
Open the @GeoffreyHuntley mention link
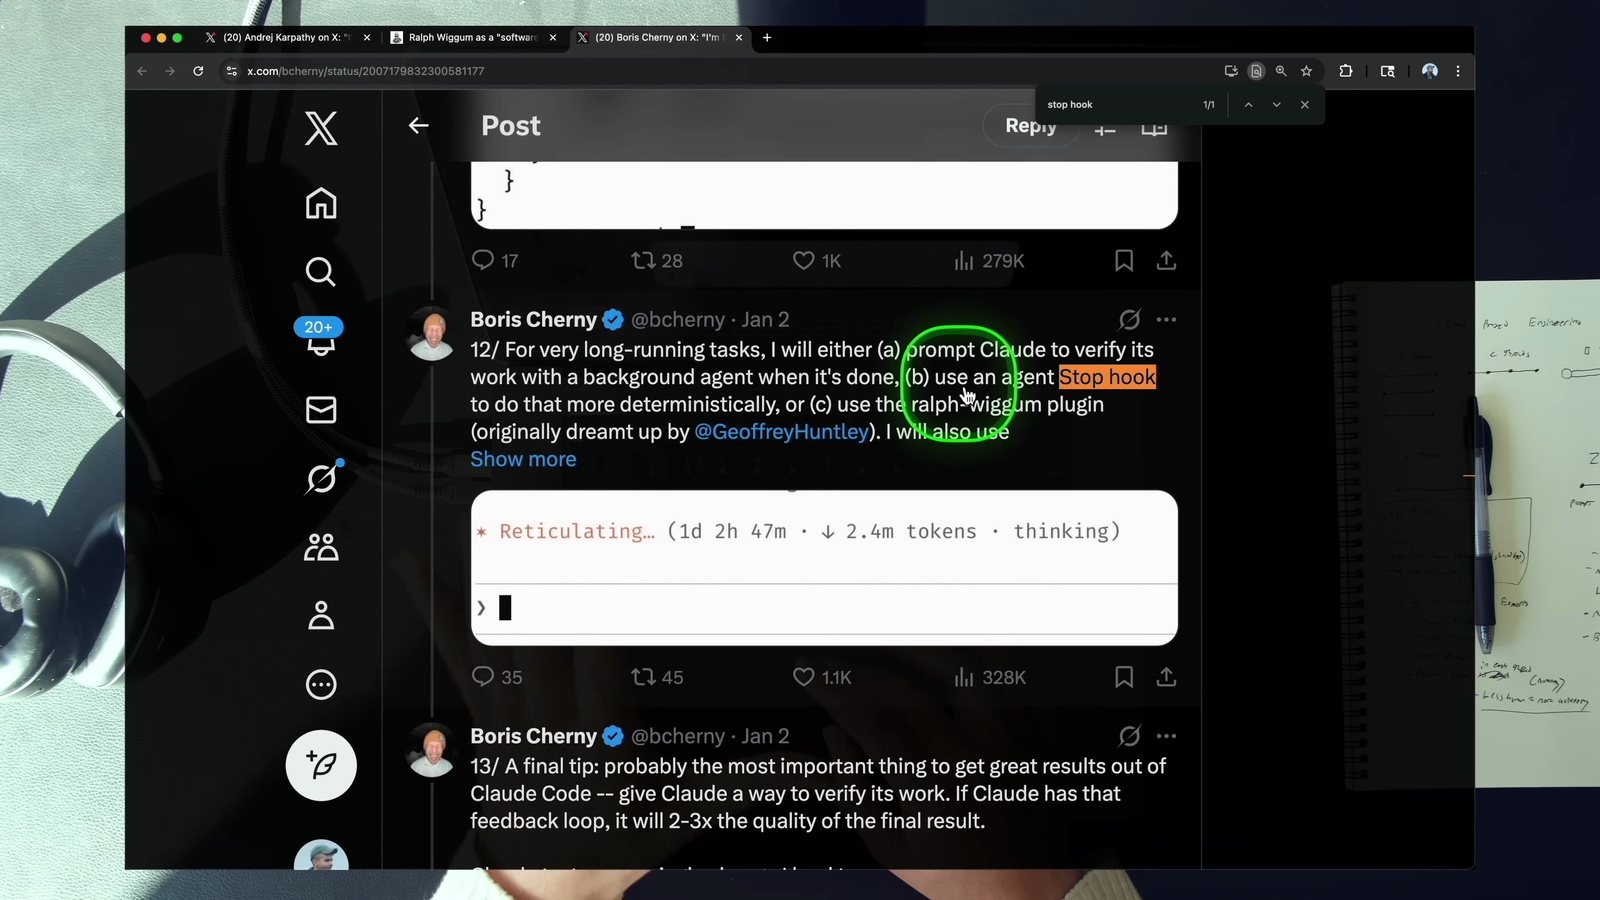(x=781, y=432)
